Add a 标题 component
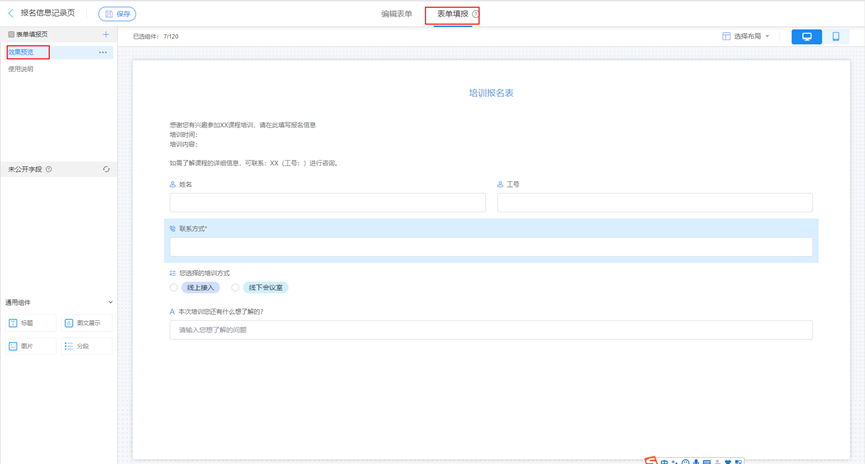The image size is (865, 464). tap(31, 323)
